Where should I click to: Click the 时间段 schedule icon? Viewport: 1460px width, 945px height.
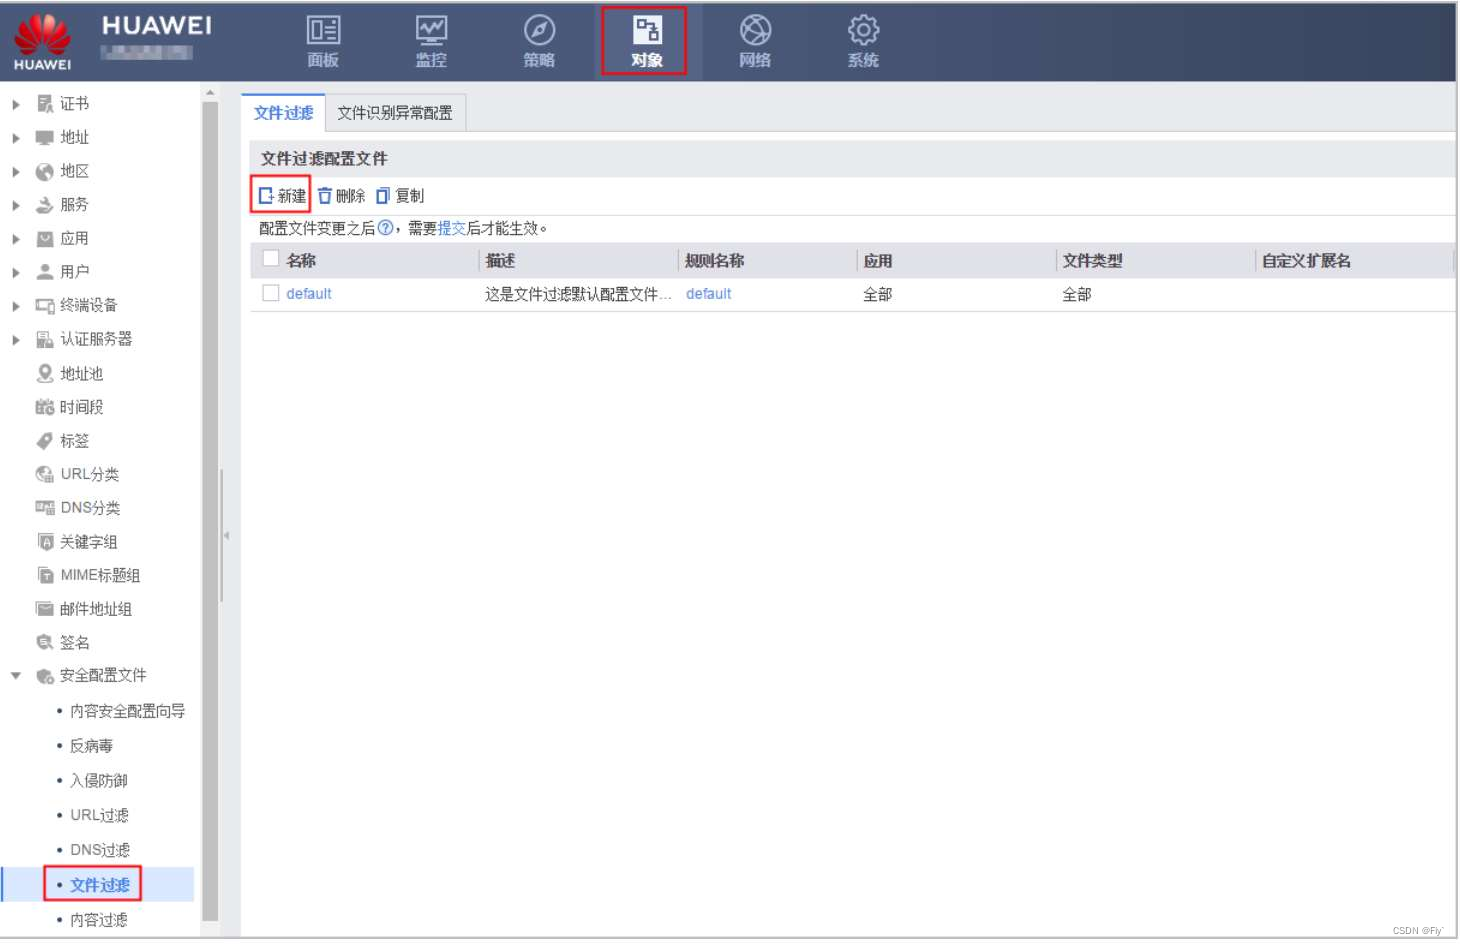coord(45,408)
